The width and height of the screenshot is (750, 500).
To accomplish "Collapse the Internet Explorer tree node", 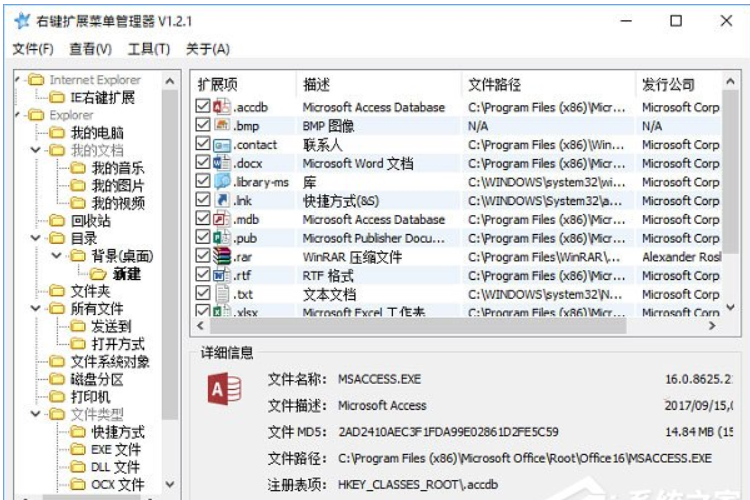I will tap(18, 79).
